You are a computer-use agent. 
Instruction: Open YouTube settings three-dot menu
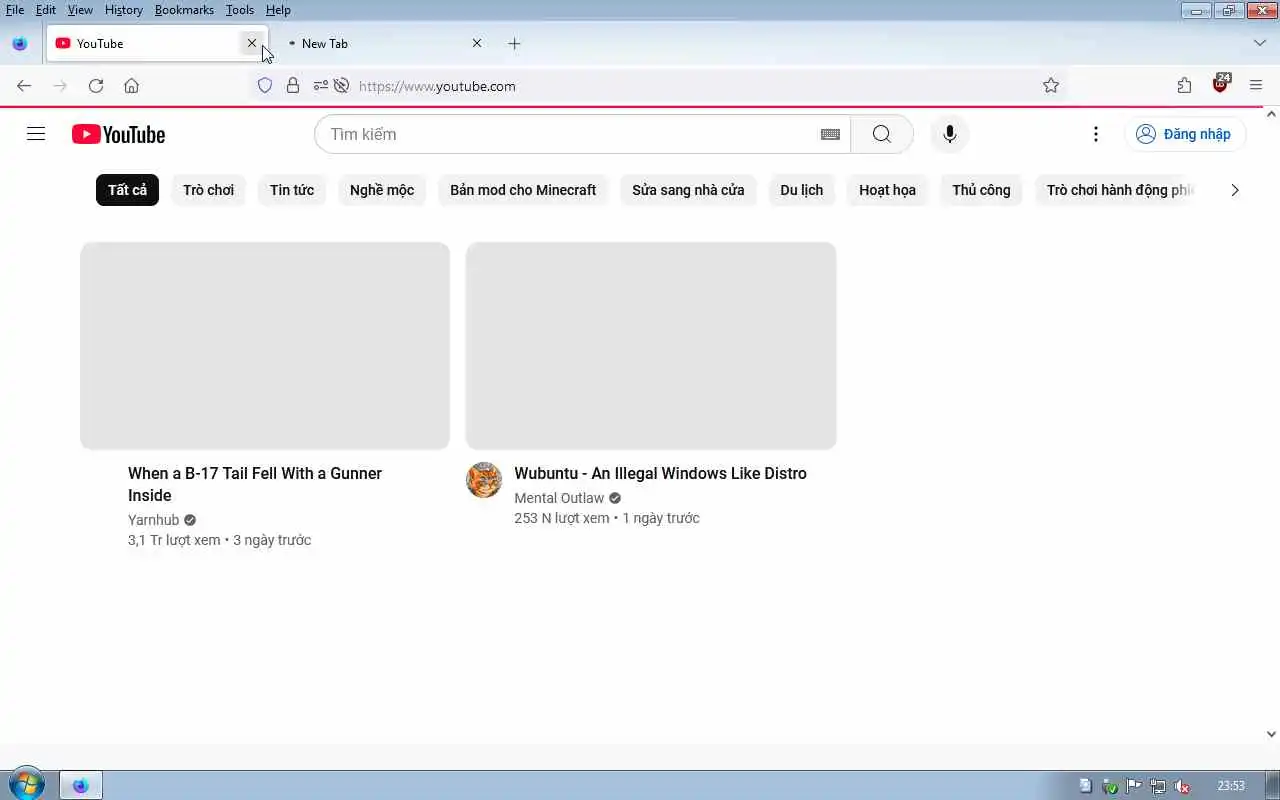point(1095,134)
